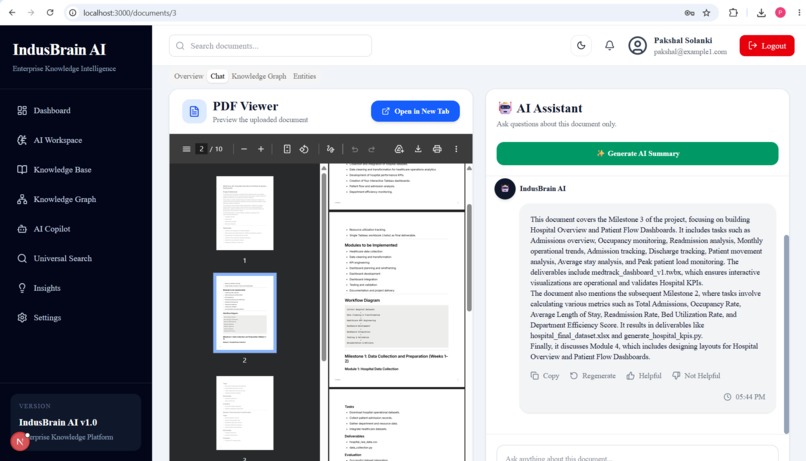Select the PDF draw annotation tool

pos(330,149)
